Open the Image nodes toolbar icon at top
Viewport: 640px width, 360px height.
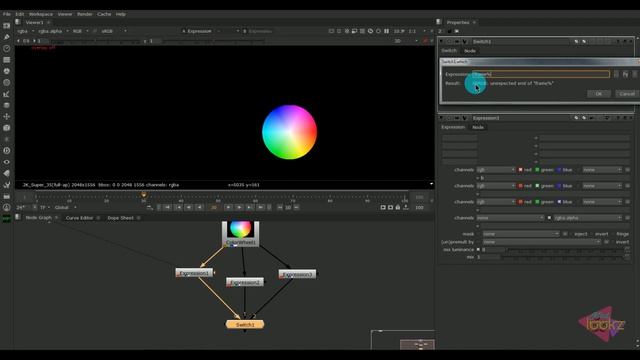point(7,26)
